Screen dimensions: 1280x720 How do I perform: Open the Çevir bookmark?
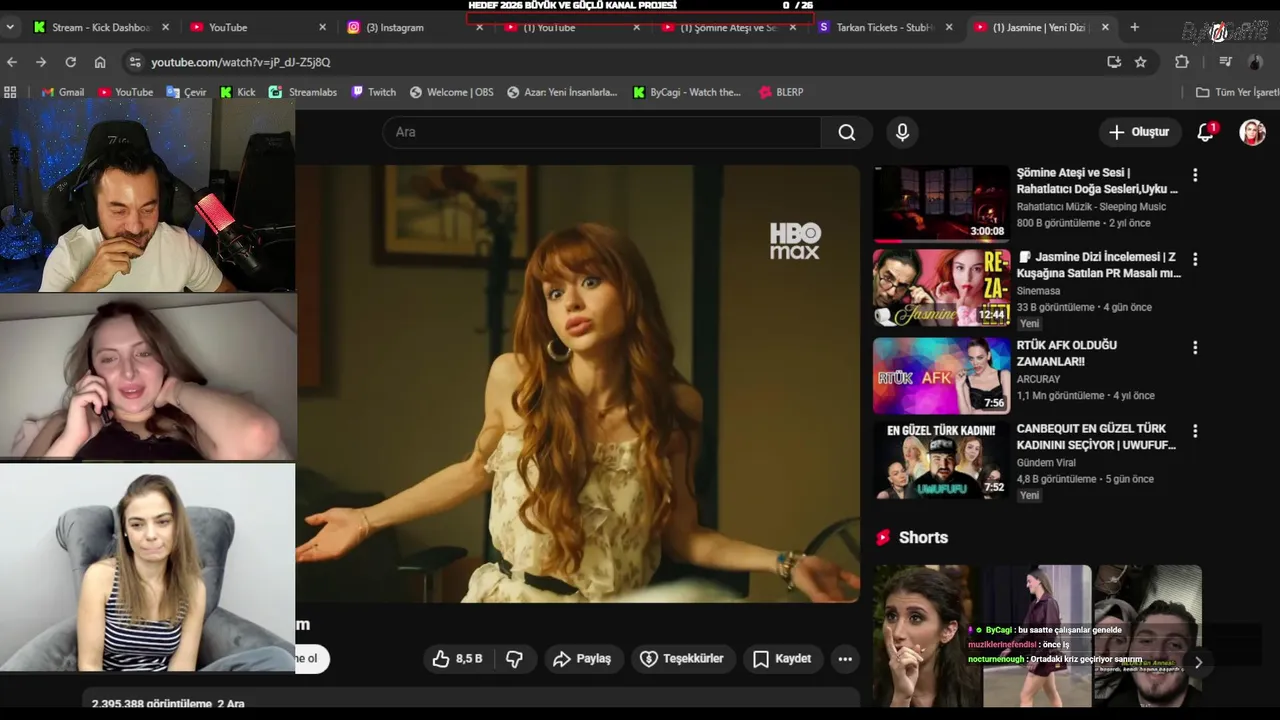186,92
